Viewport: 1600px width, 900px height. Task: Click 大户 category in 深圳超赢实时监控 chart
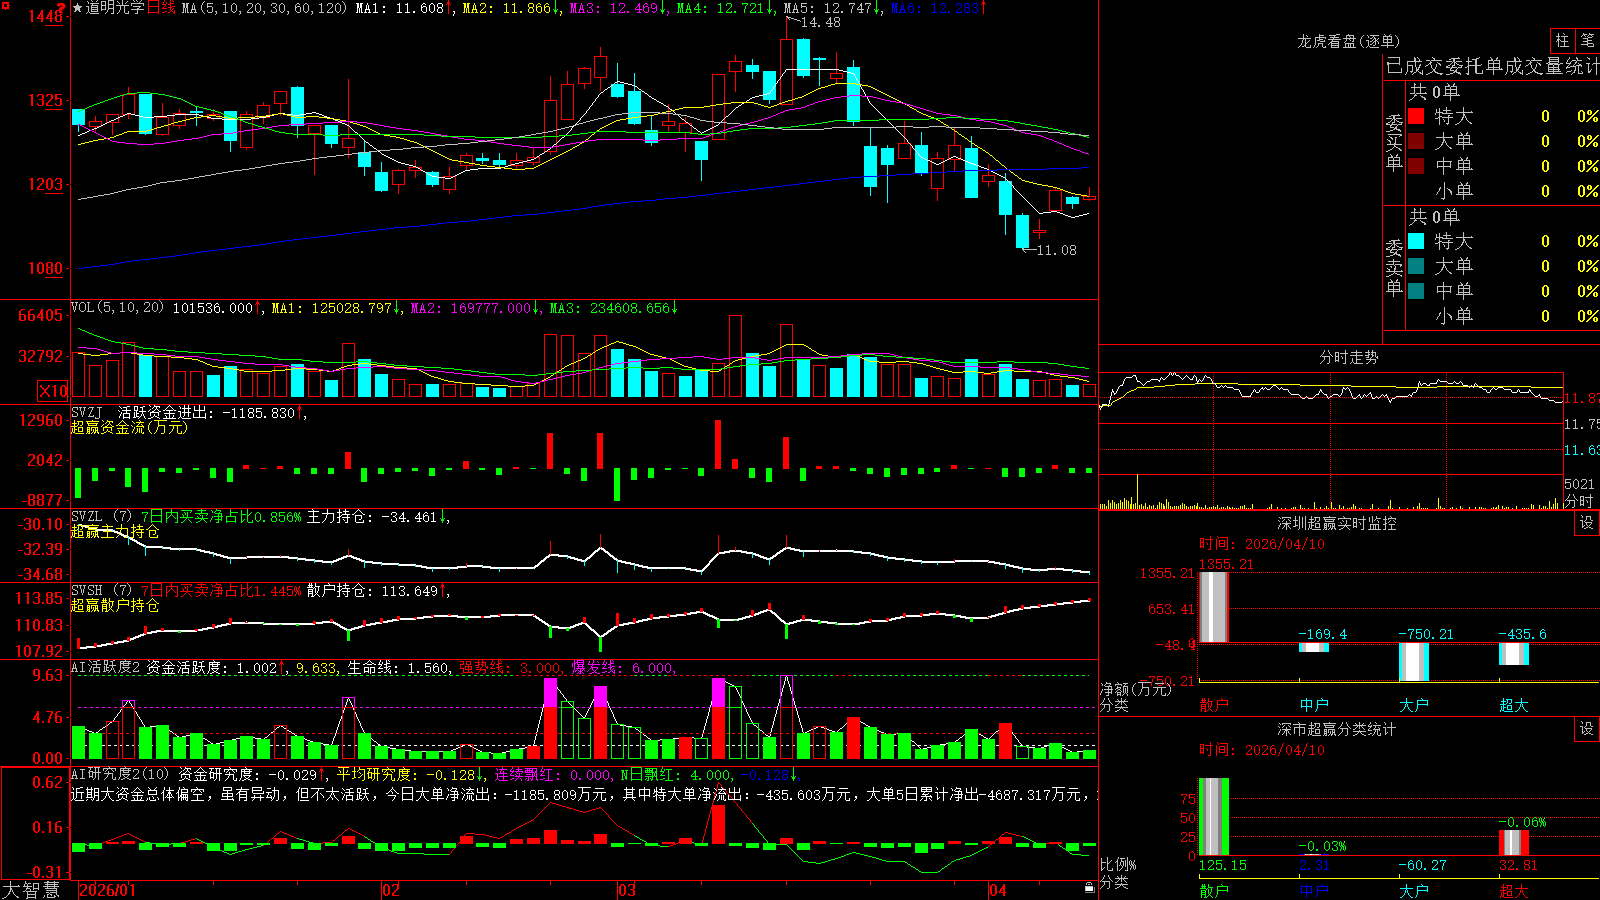[1414, 705]
